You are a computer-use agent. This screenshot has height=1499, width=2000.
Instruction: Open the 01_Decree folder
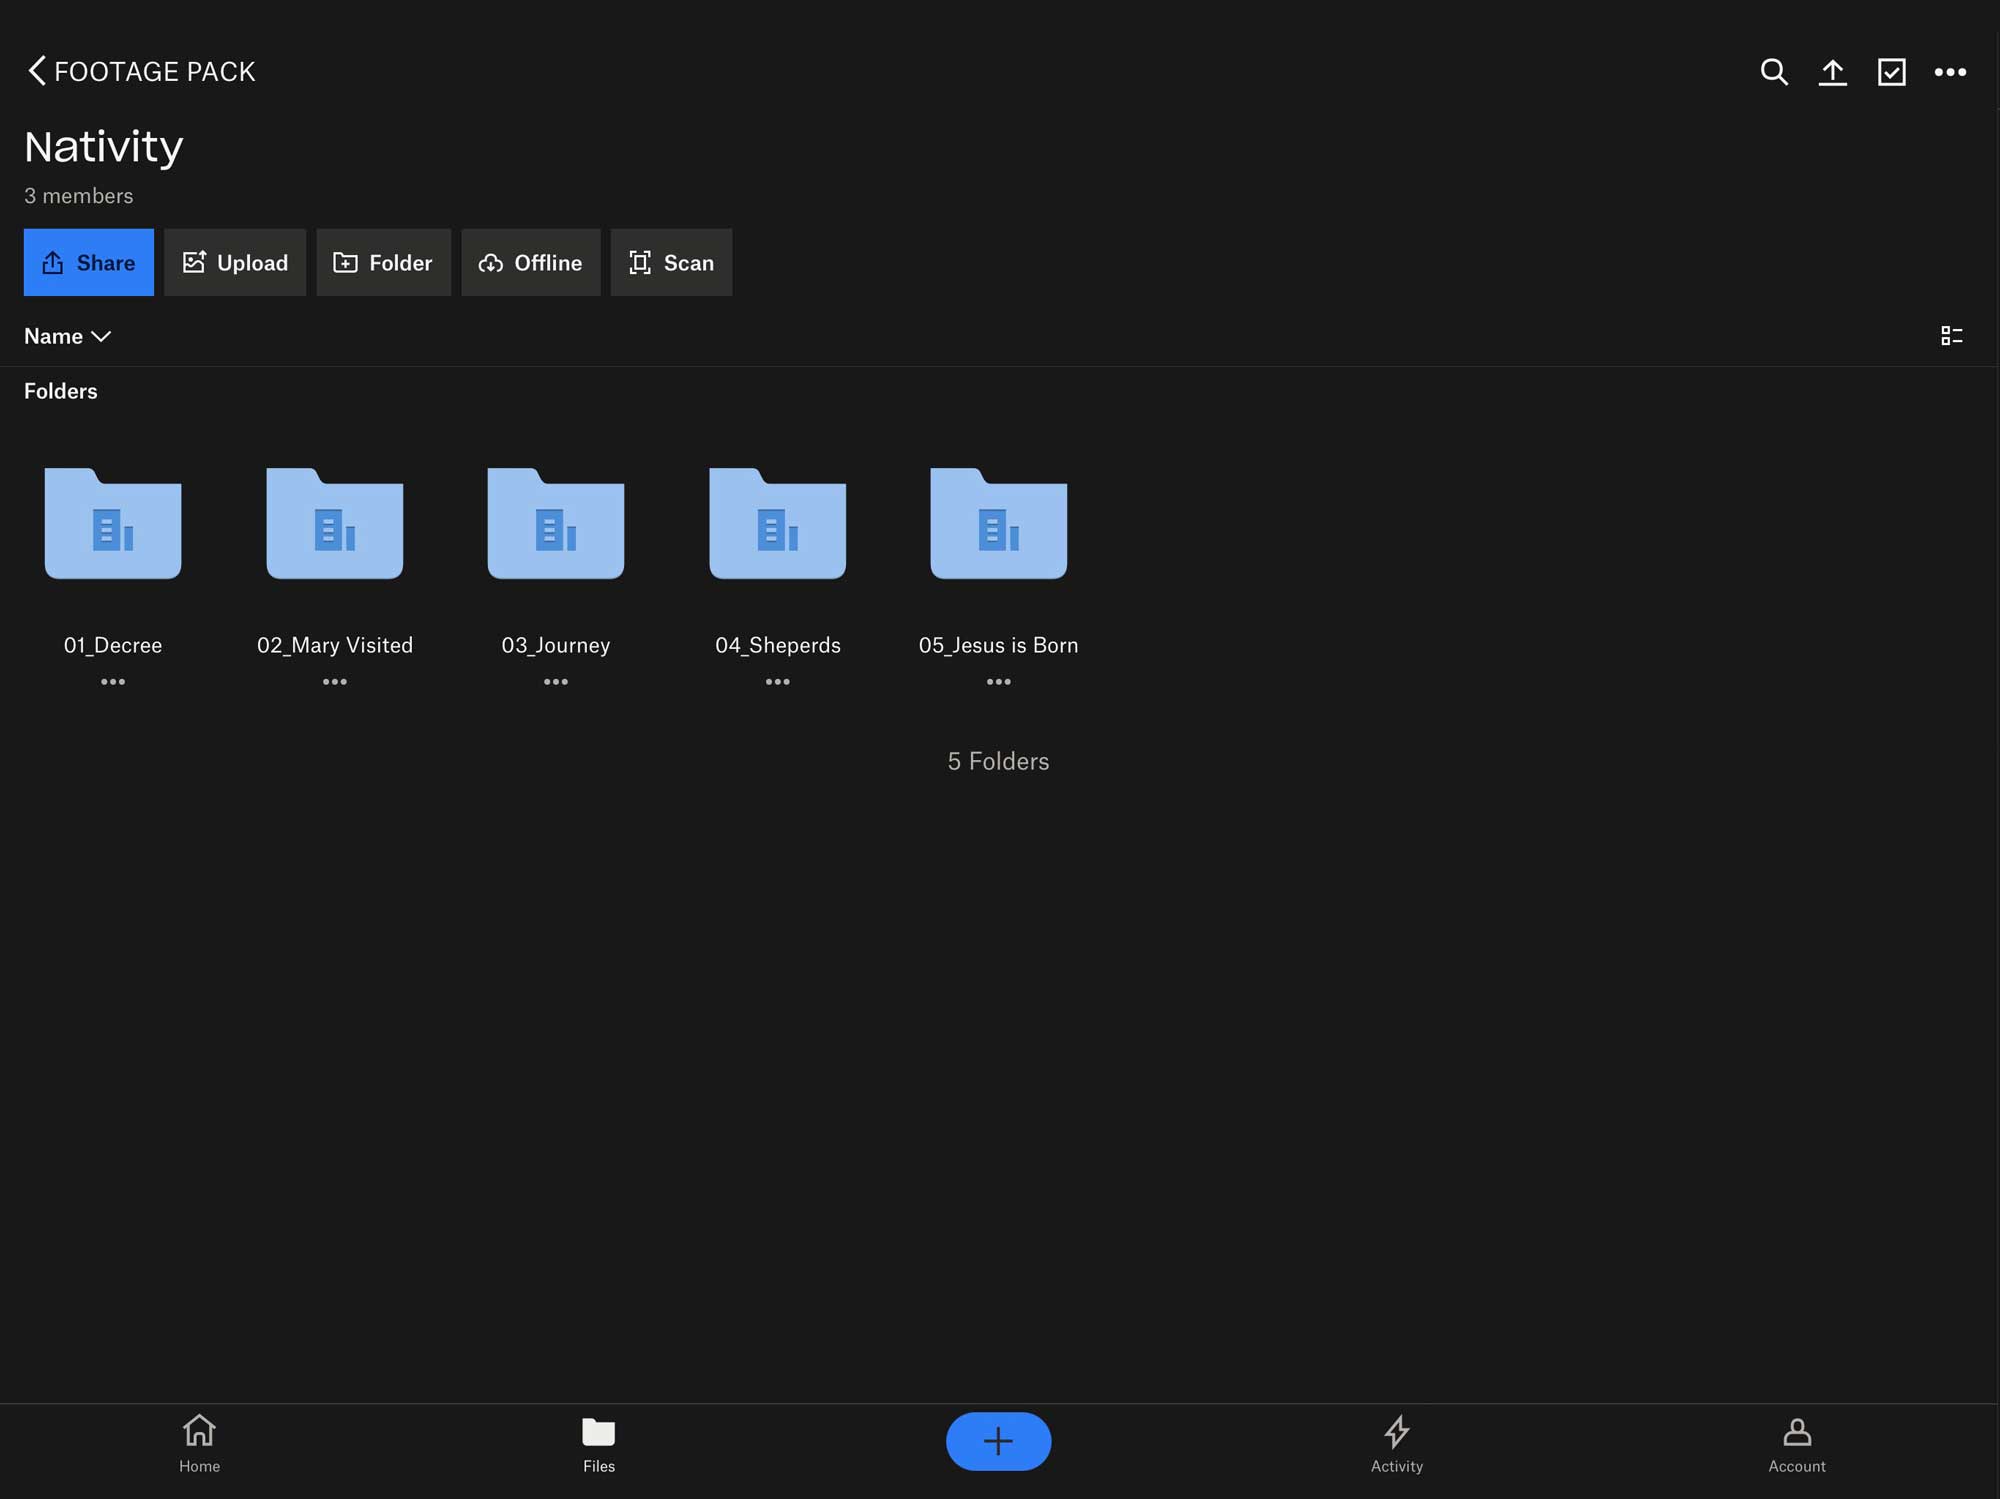tap(113, 523)
